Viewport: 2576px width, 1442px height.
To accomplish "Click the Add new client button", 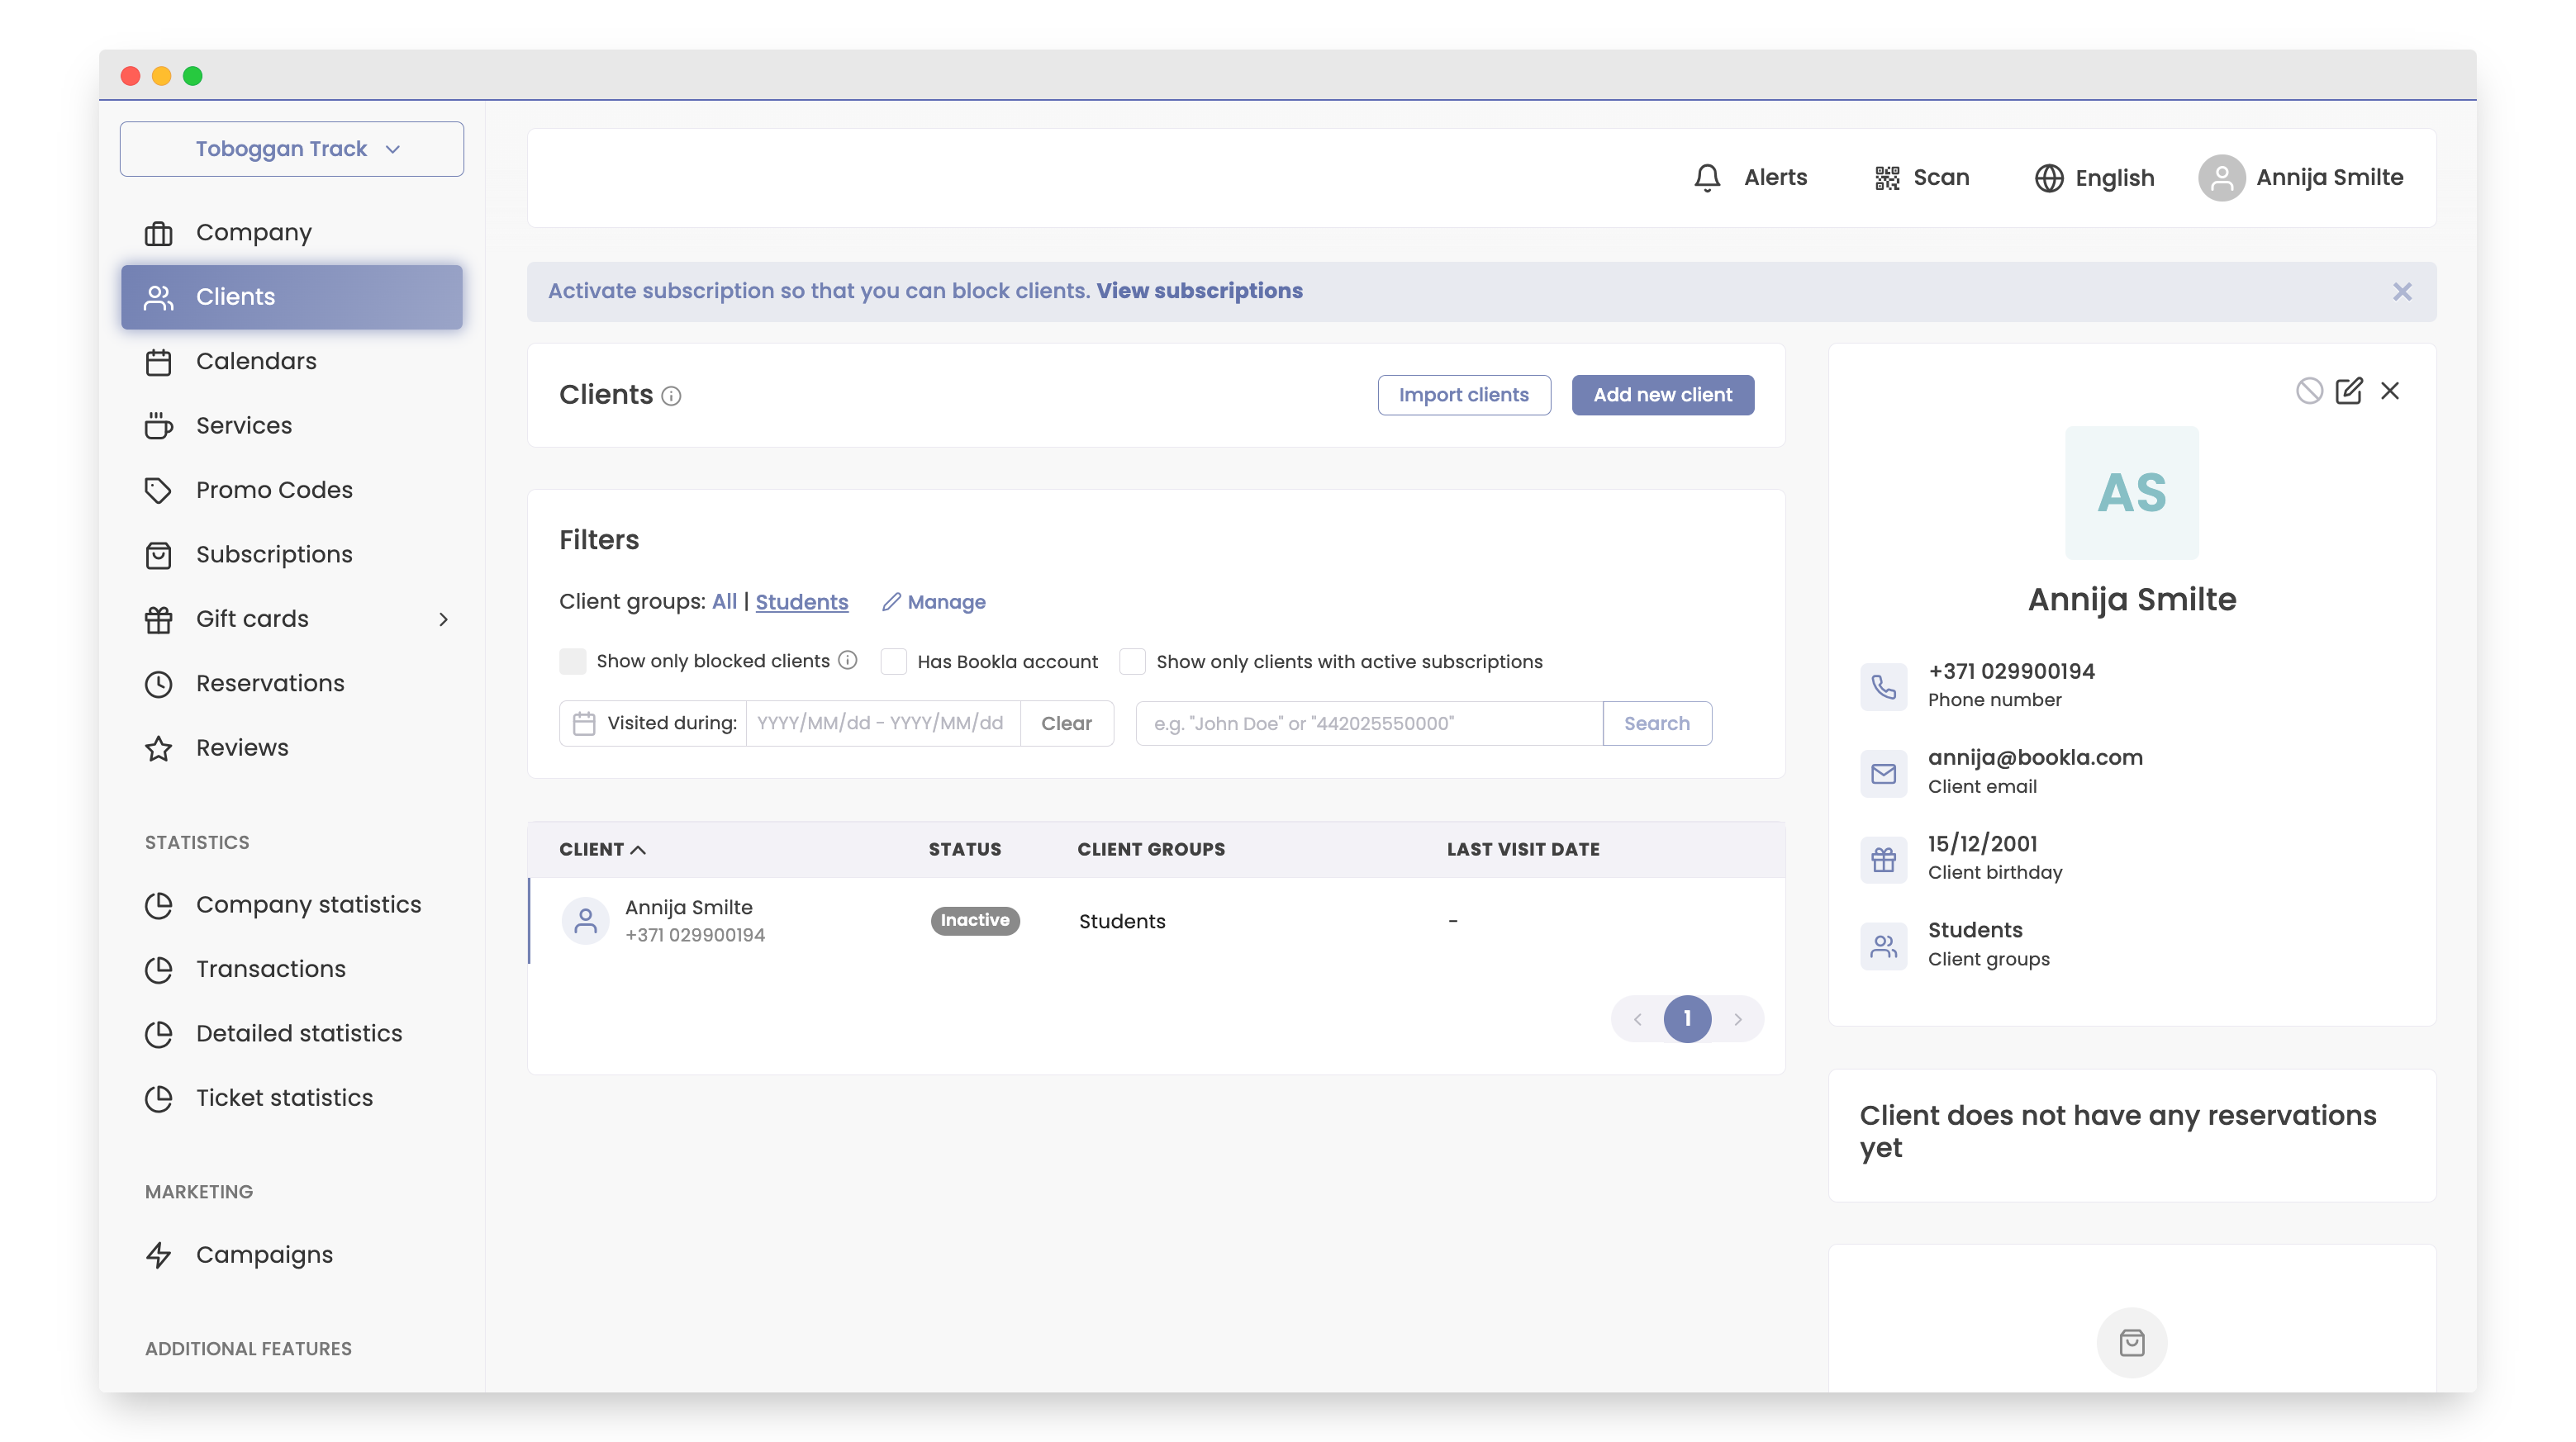I will tap(1662, 395).
